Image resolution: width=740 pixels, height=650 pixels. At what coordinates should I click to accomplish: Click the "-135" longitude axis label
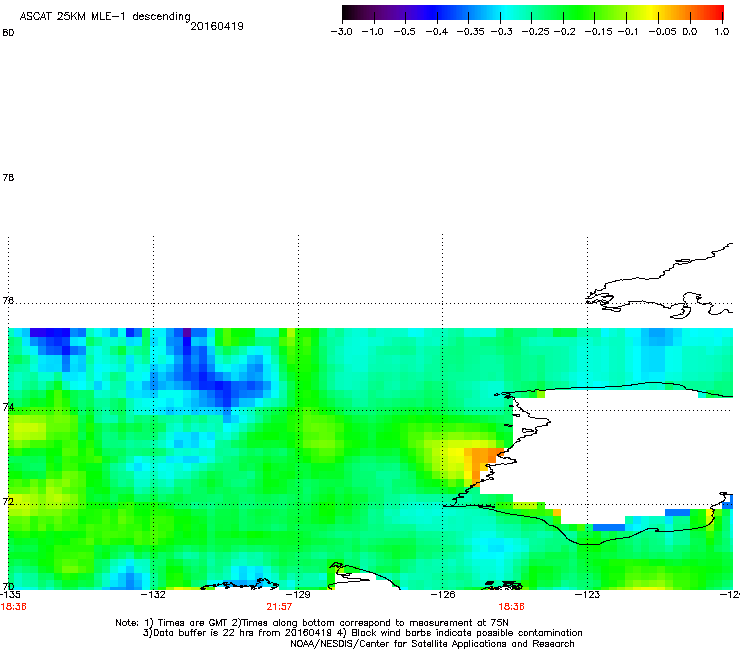click(10, 595)
